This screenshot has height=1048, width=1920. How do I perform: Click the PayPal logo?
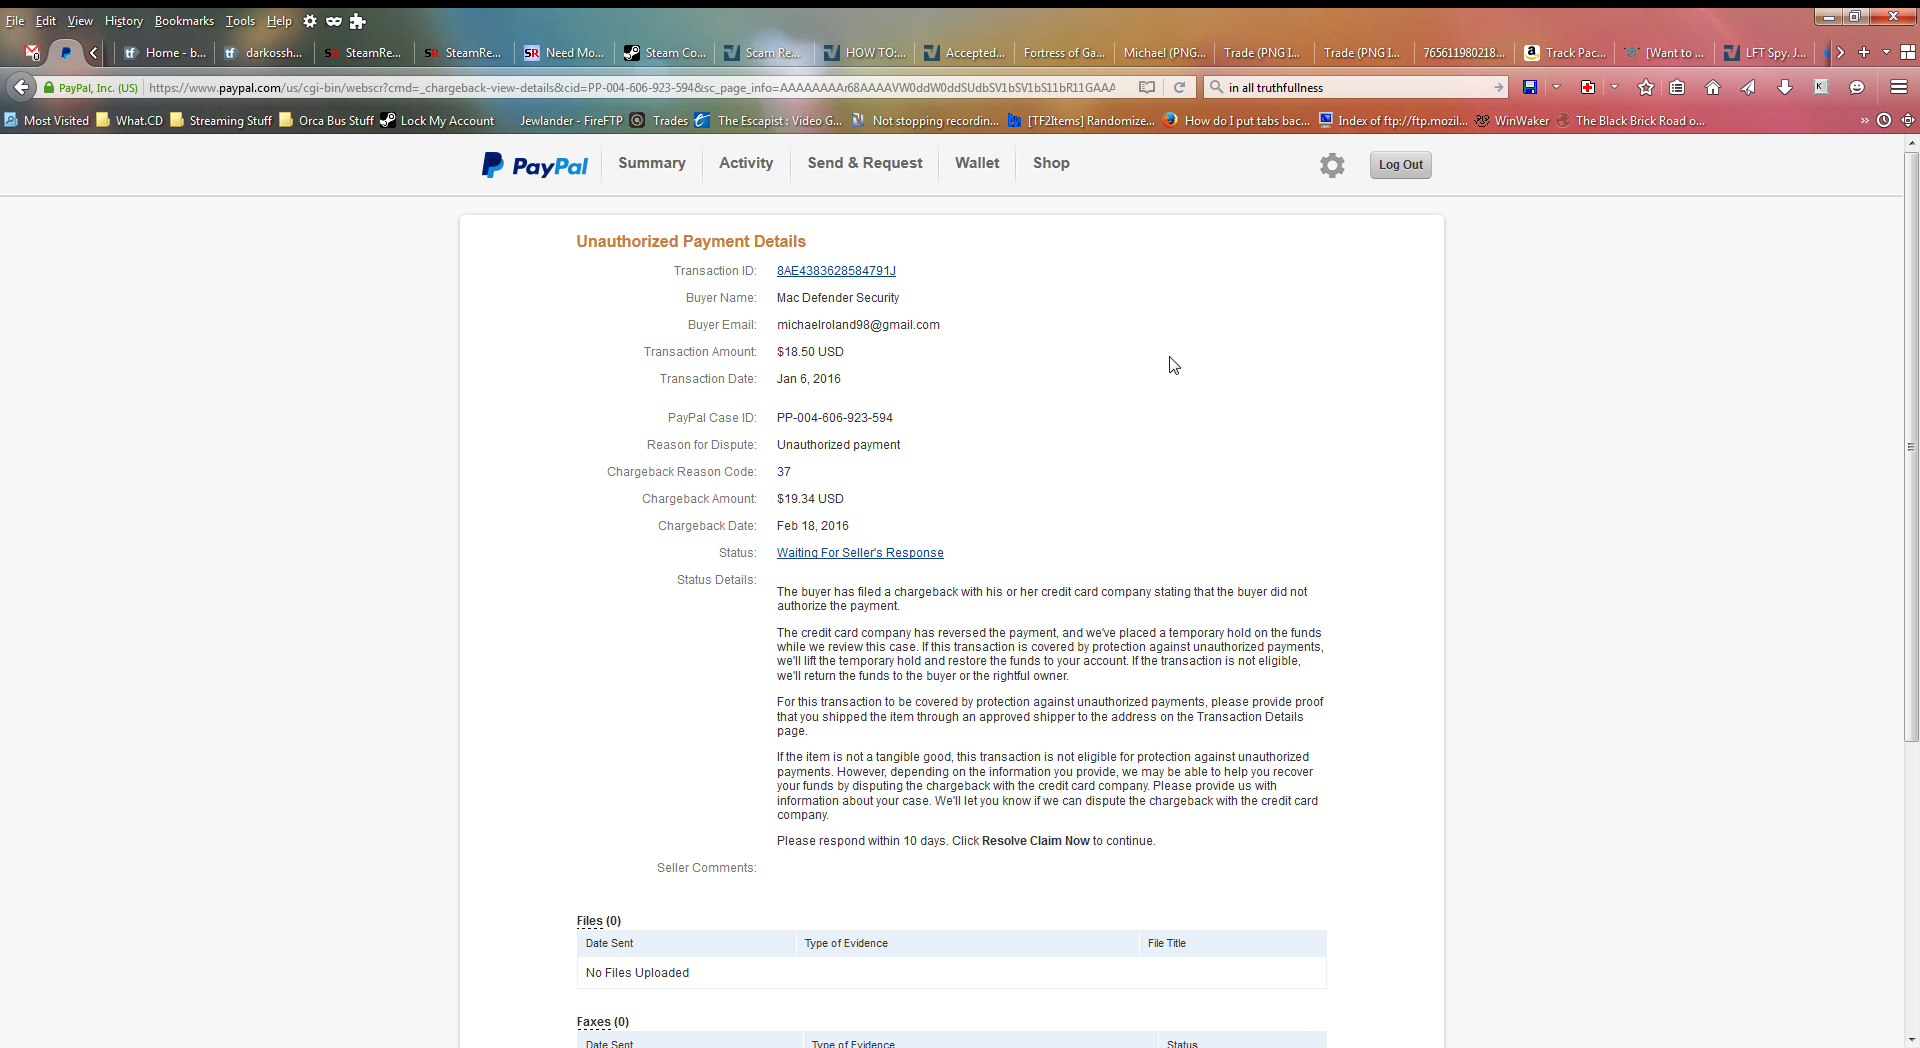(535, 165)
